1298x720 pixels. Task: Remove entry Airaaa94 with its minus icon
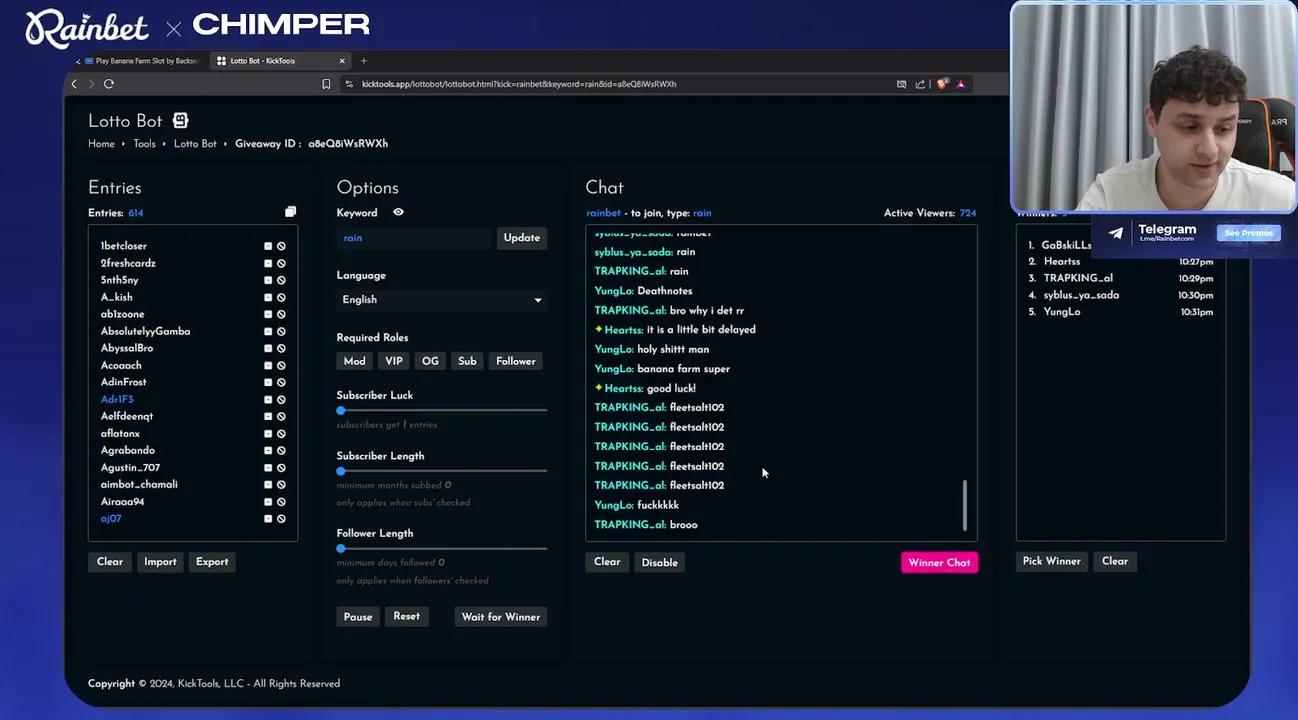(x=268, y=501)
